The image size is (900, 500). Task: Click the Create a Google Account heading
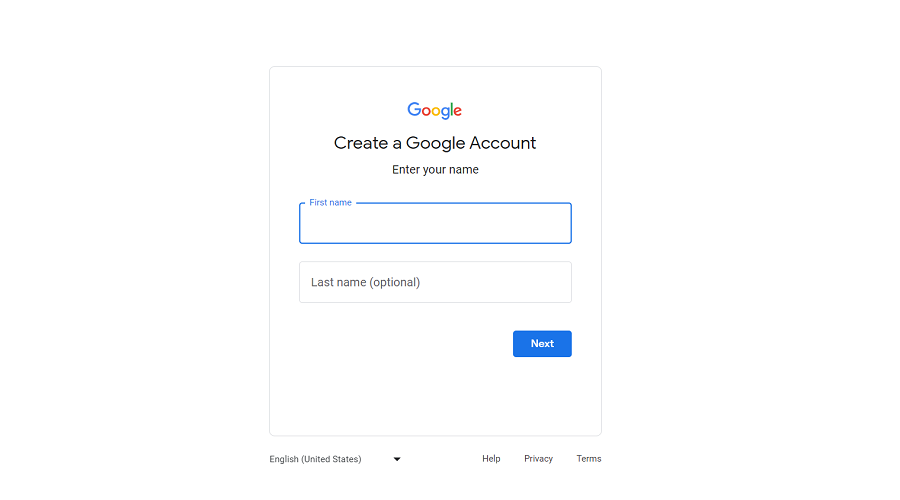pyautogui.click(x=435, y=143)
